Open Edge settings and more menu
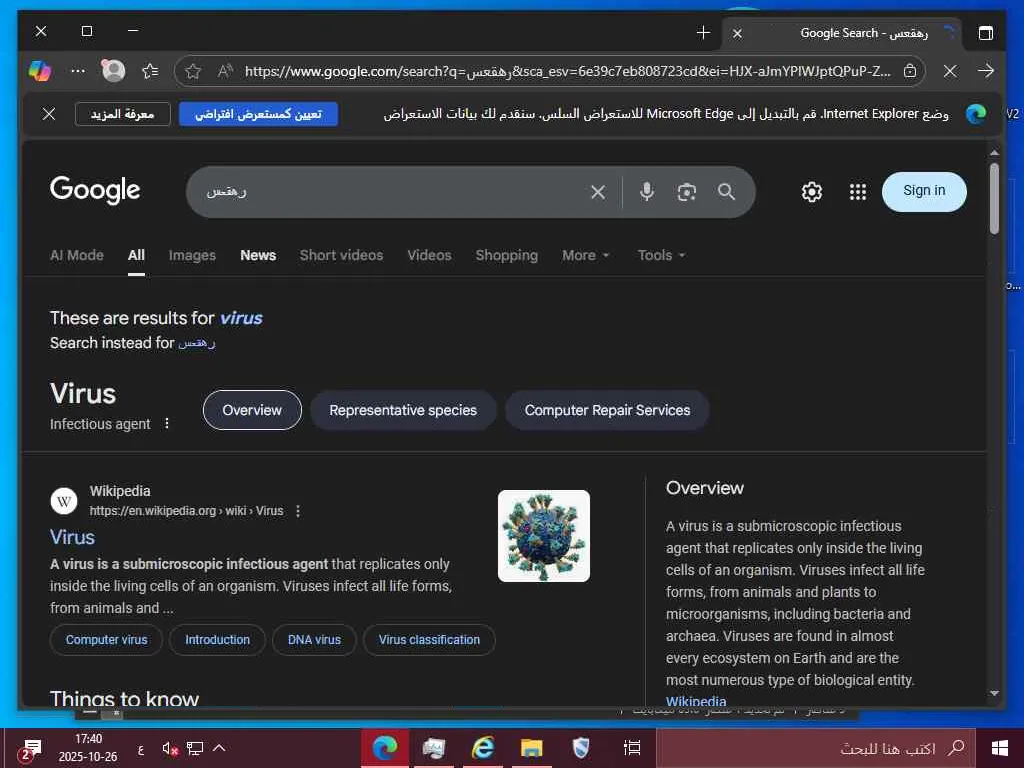The image size is (1024, 768). coord(78,71)
